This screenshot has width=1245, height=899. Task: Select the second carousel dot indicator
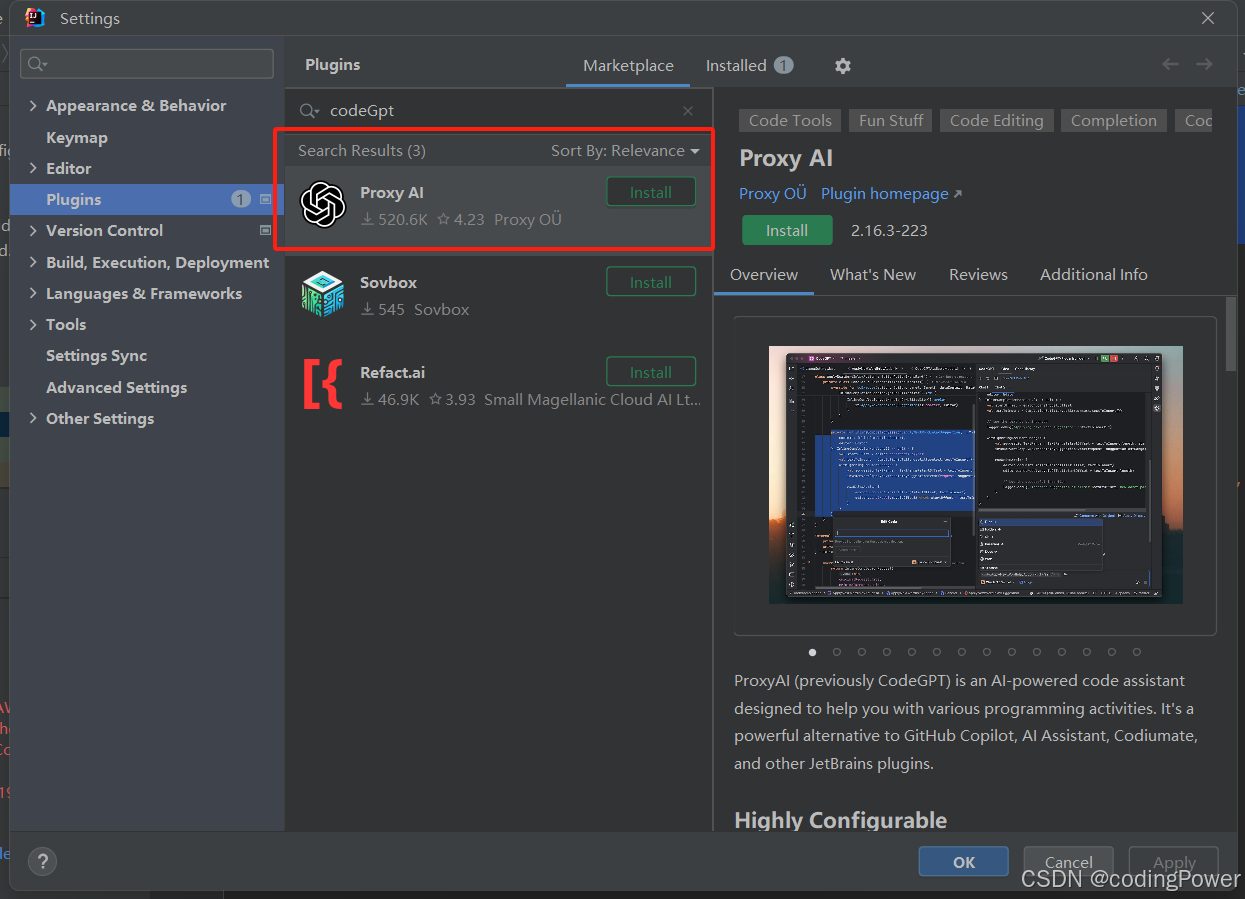tap(837, 652)
